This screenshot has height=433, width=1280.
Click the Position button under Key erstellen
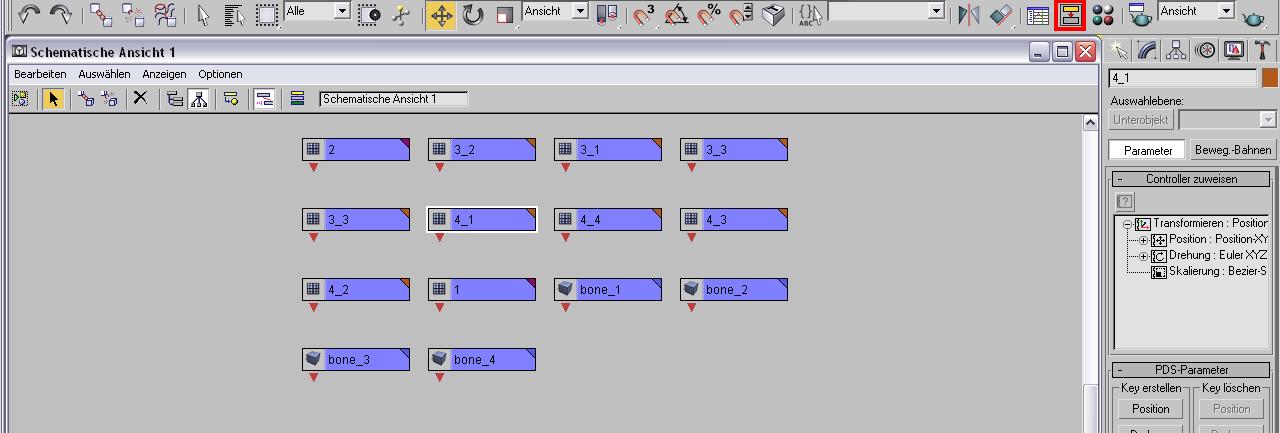[x=1151, y=409]
